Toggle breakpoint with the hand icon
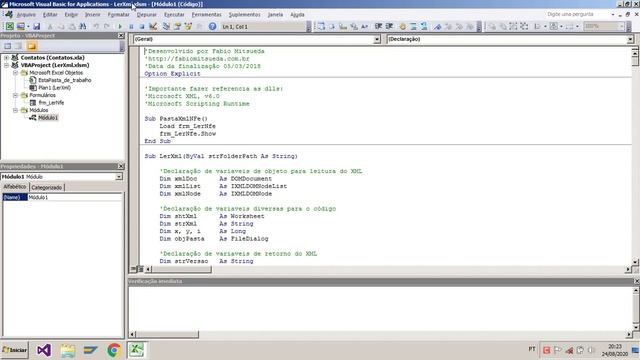The height and width of the screenshot is (360, 640). (402, 27)
